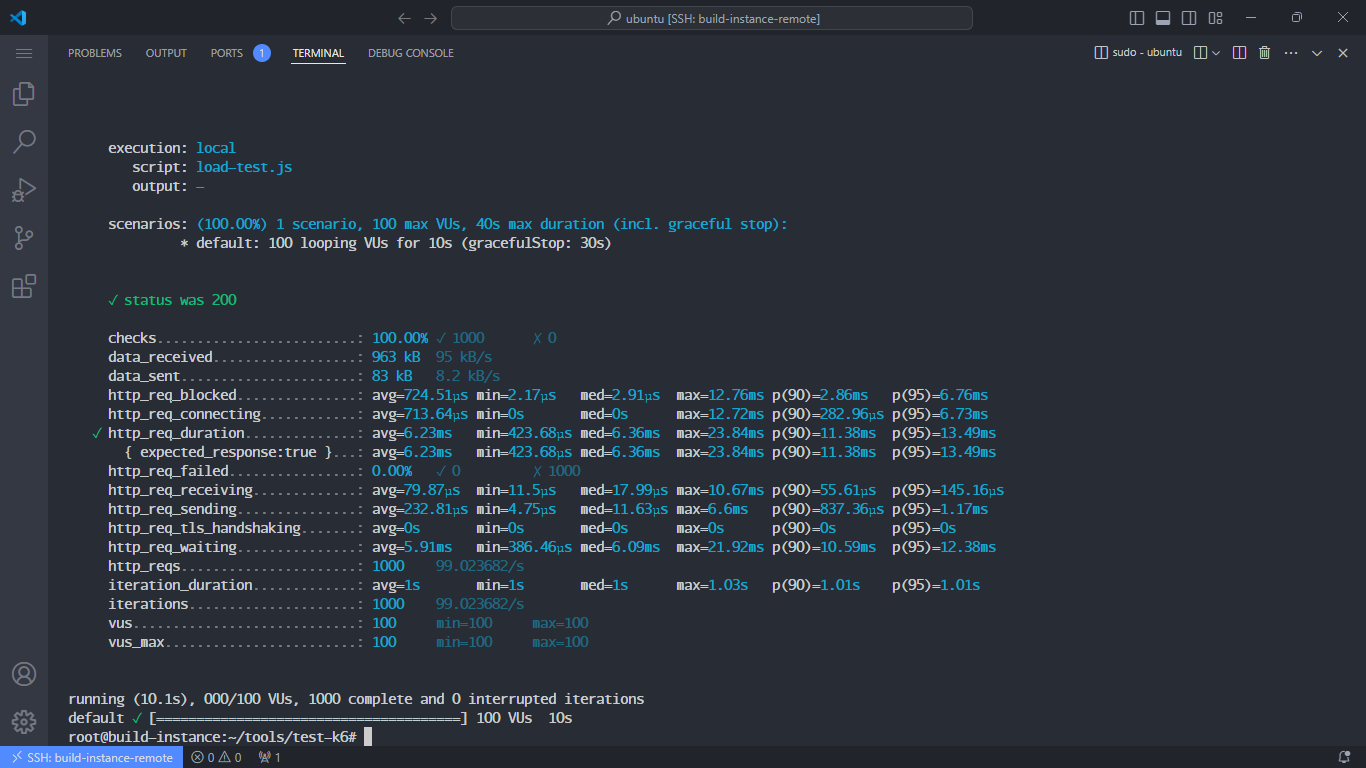Click SSH: build-instance-remote status indicator

click(91, 757)
